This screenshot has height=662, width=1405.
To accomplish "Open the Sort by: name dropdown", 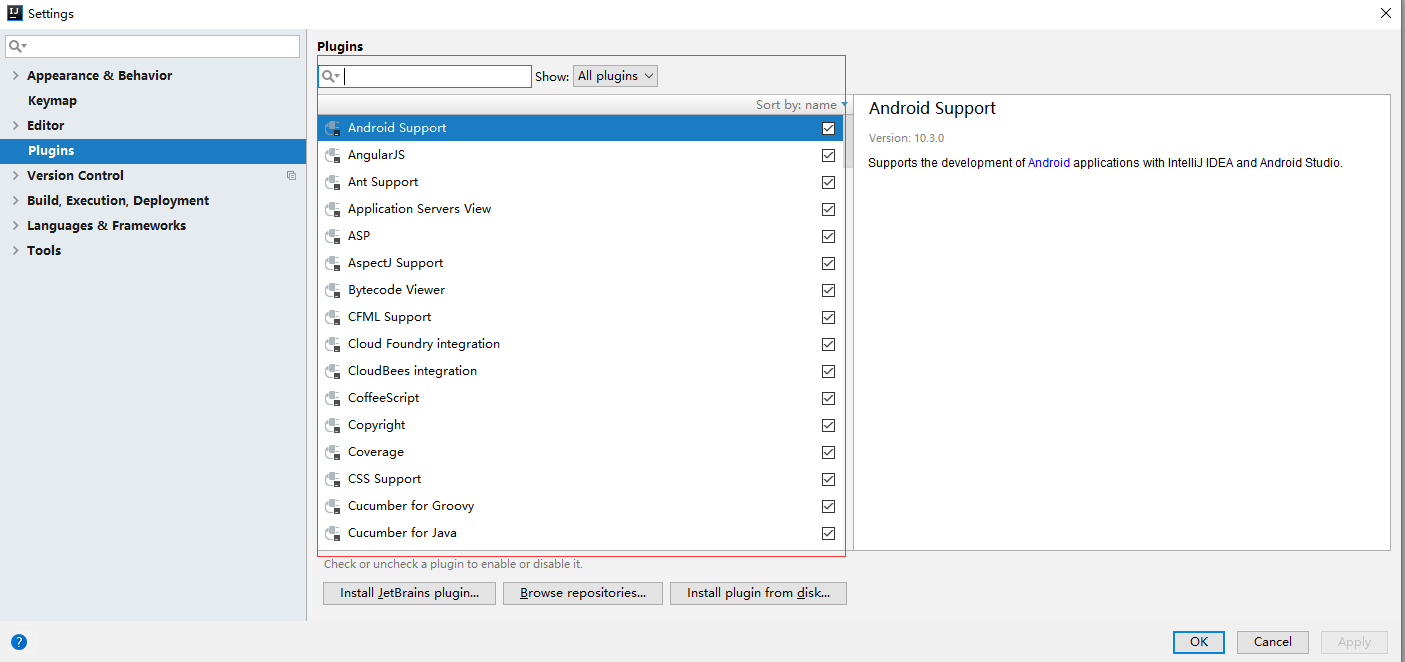I will coord(797,104).
